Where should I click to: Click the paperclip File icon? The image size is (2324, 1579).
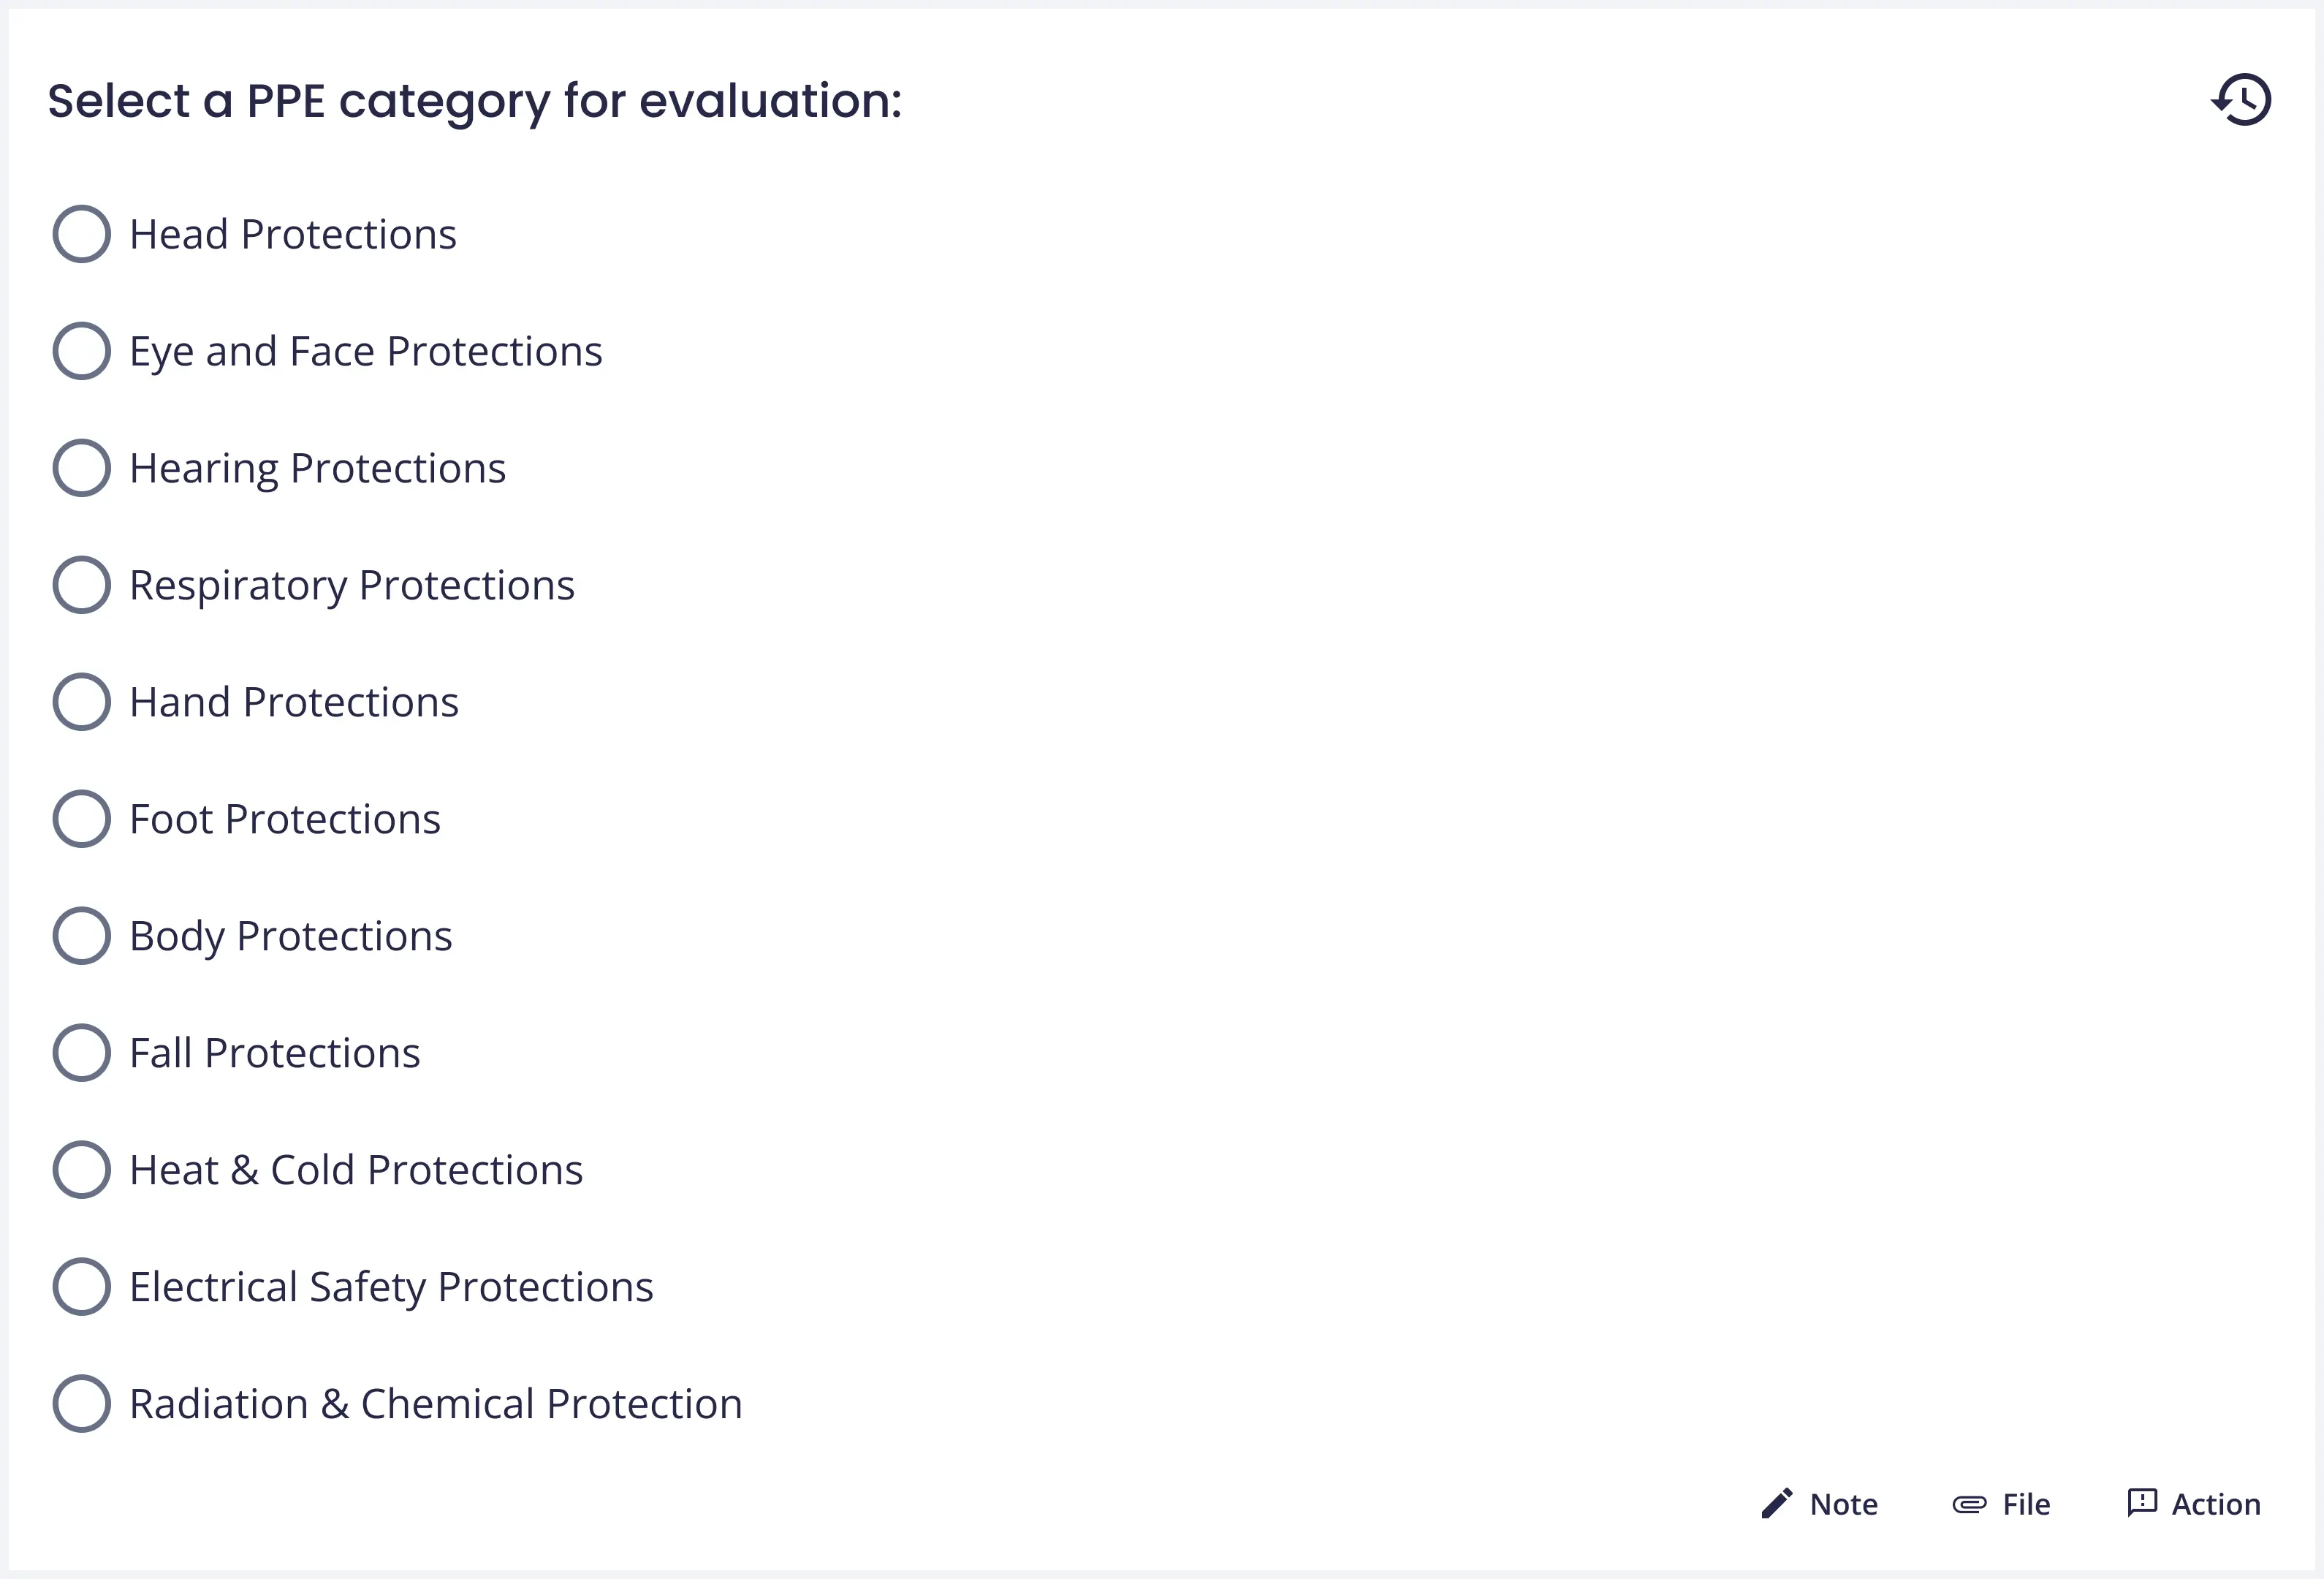pyautogui.click(x=1969, y=1504)
